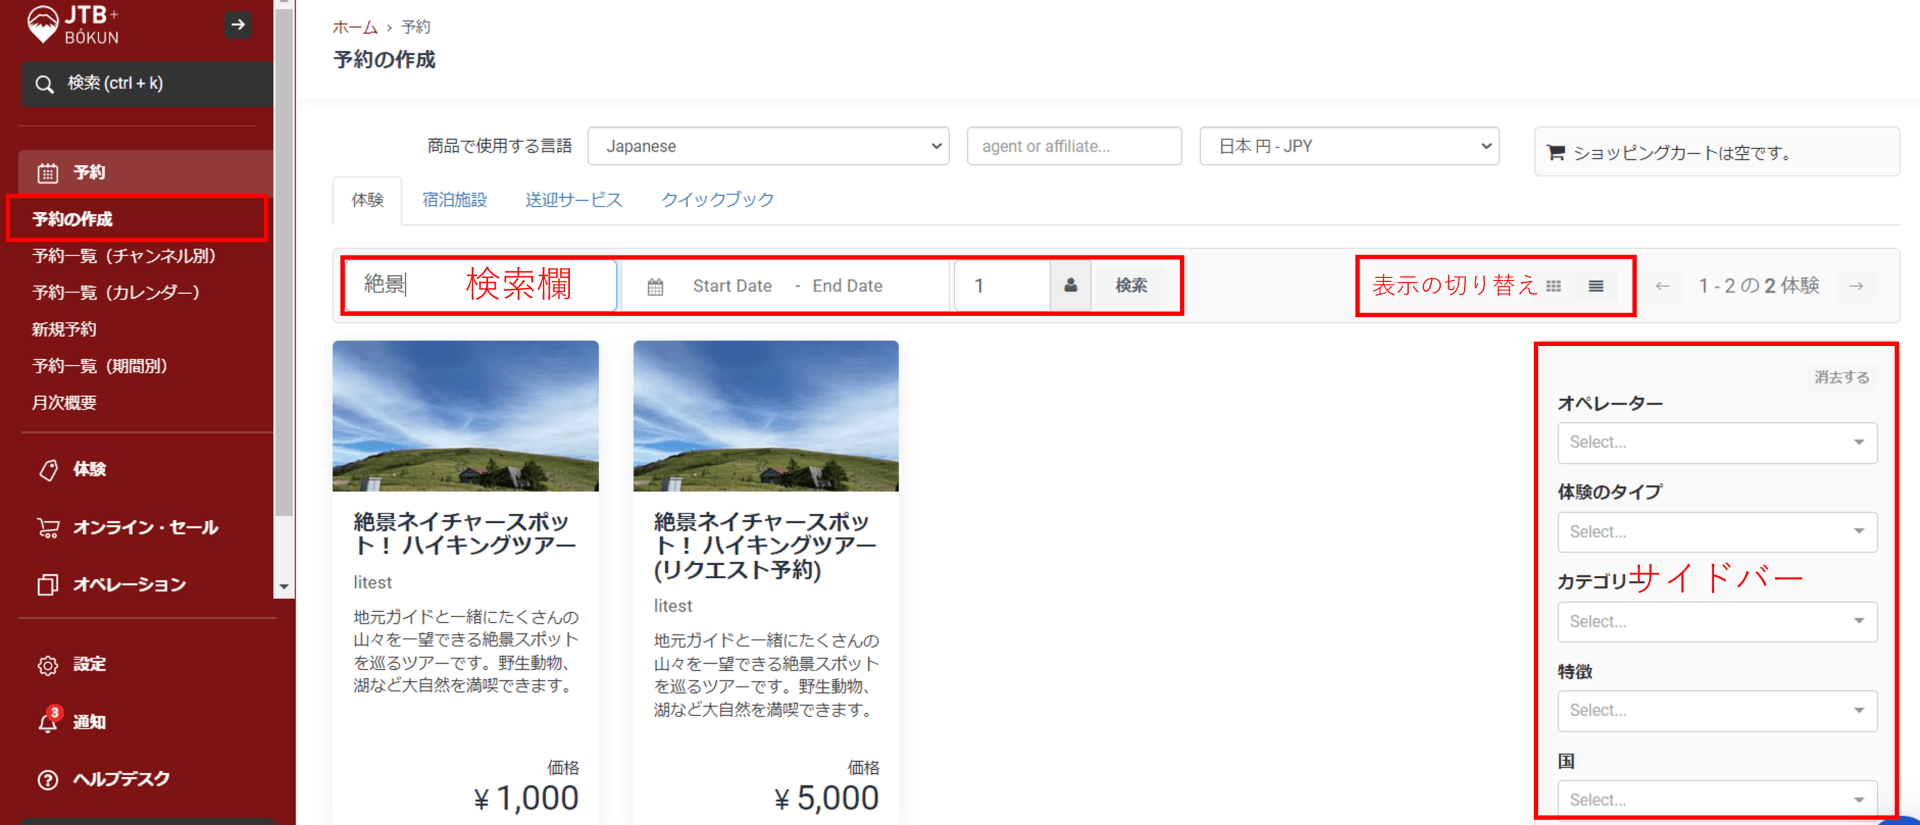Open 予約一覧 (カレンダー) in sidebar

point(116,293)
